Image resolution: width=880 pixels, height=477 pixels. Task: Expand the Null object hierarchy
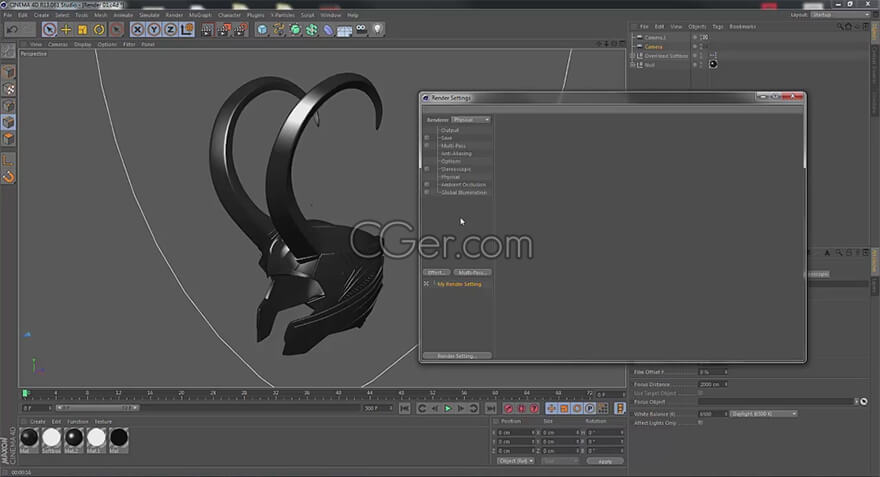[x=632, y=65]
